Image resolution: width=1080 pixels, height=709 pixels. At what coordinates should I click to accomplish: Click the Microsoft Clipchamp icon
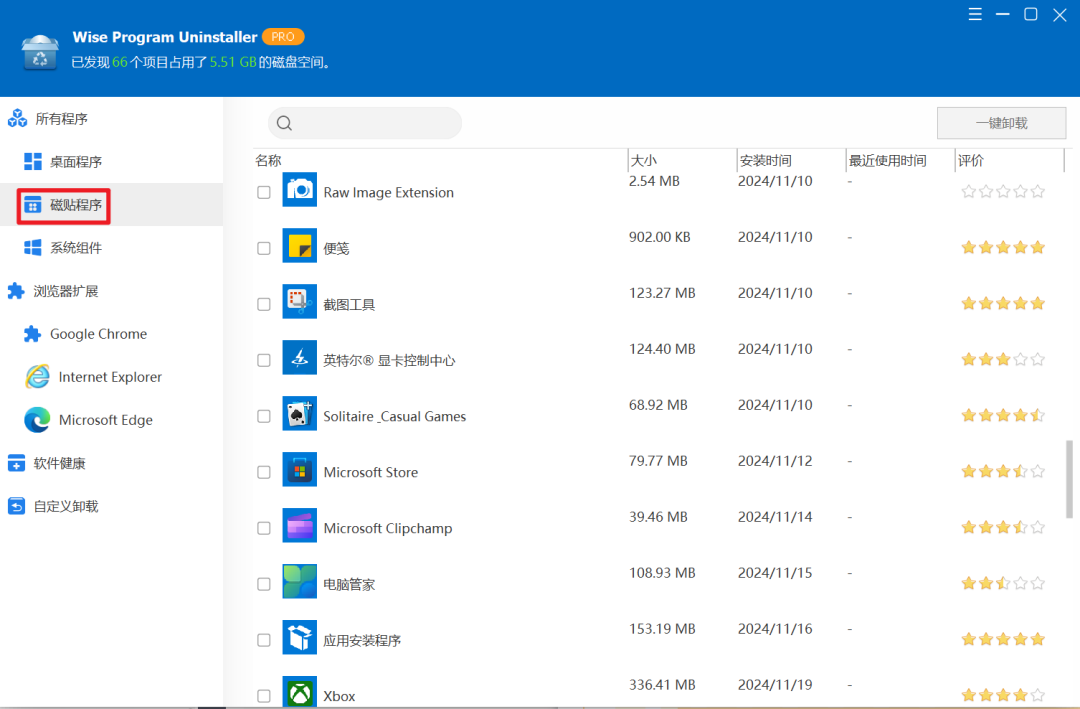coord(299,526)
